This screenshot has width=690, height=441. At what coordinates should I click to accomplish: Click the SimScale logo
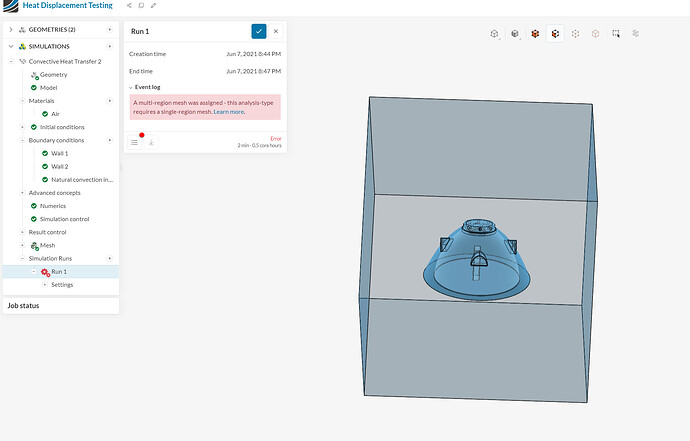(11, 6)
